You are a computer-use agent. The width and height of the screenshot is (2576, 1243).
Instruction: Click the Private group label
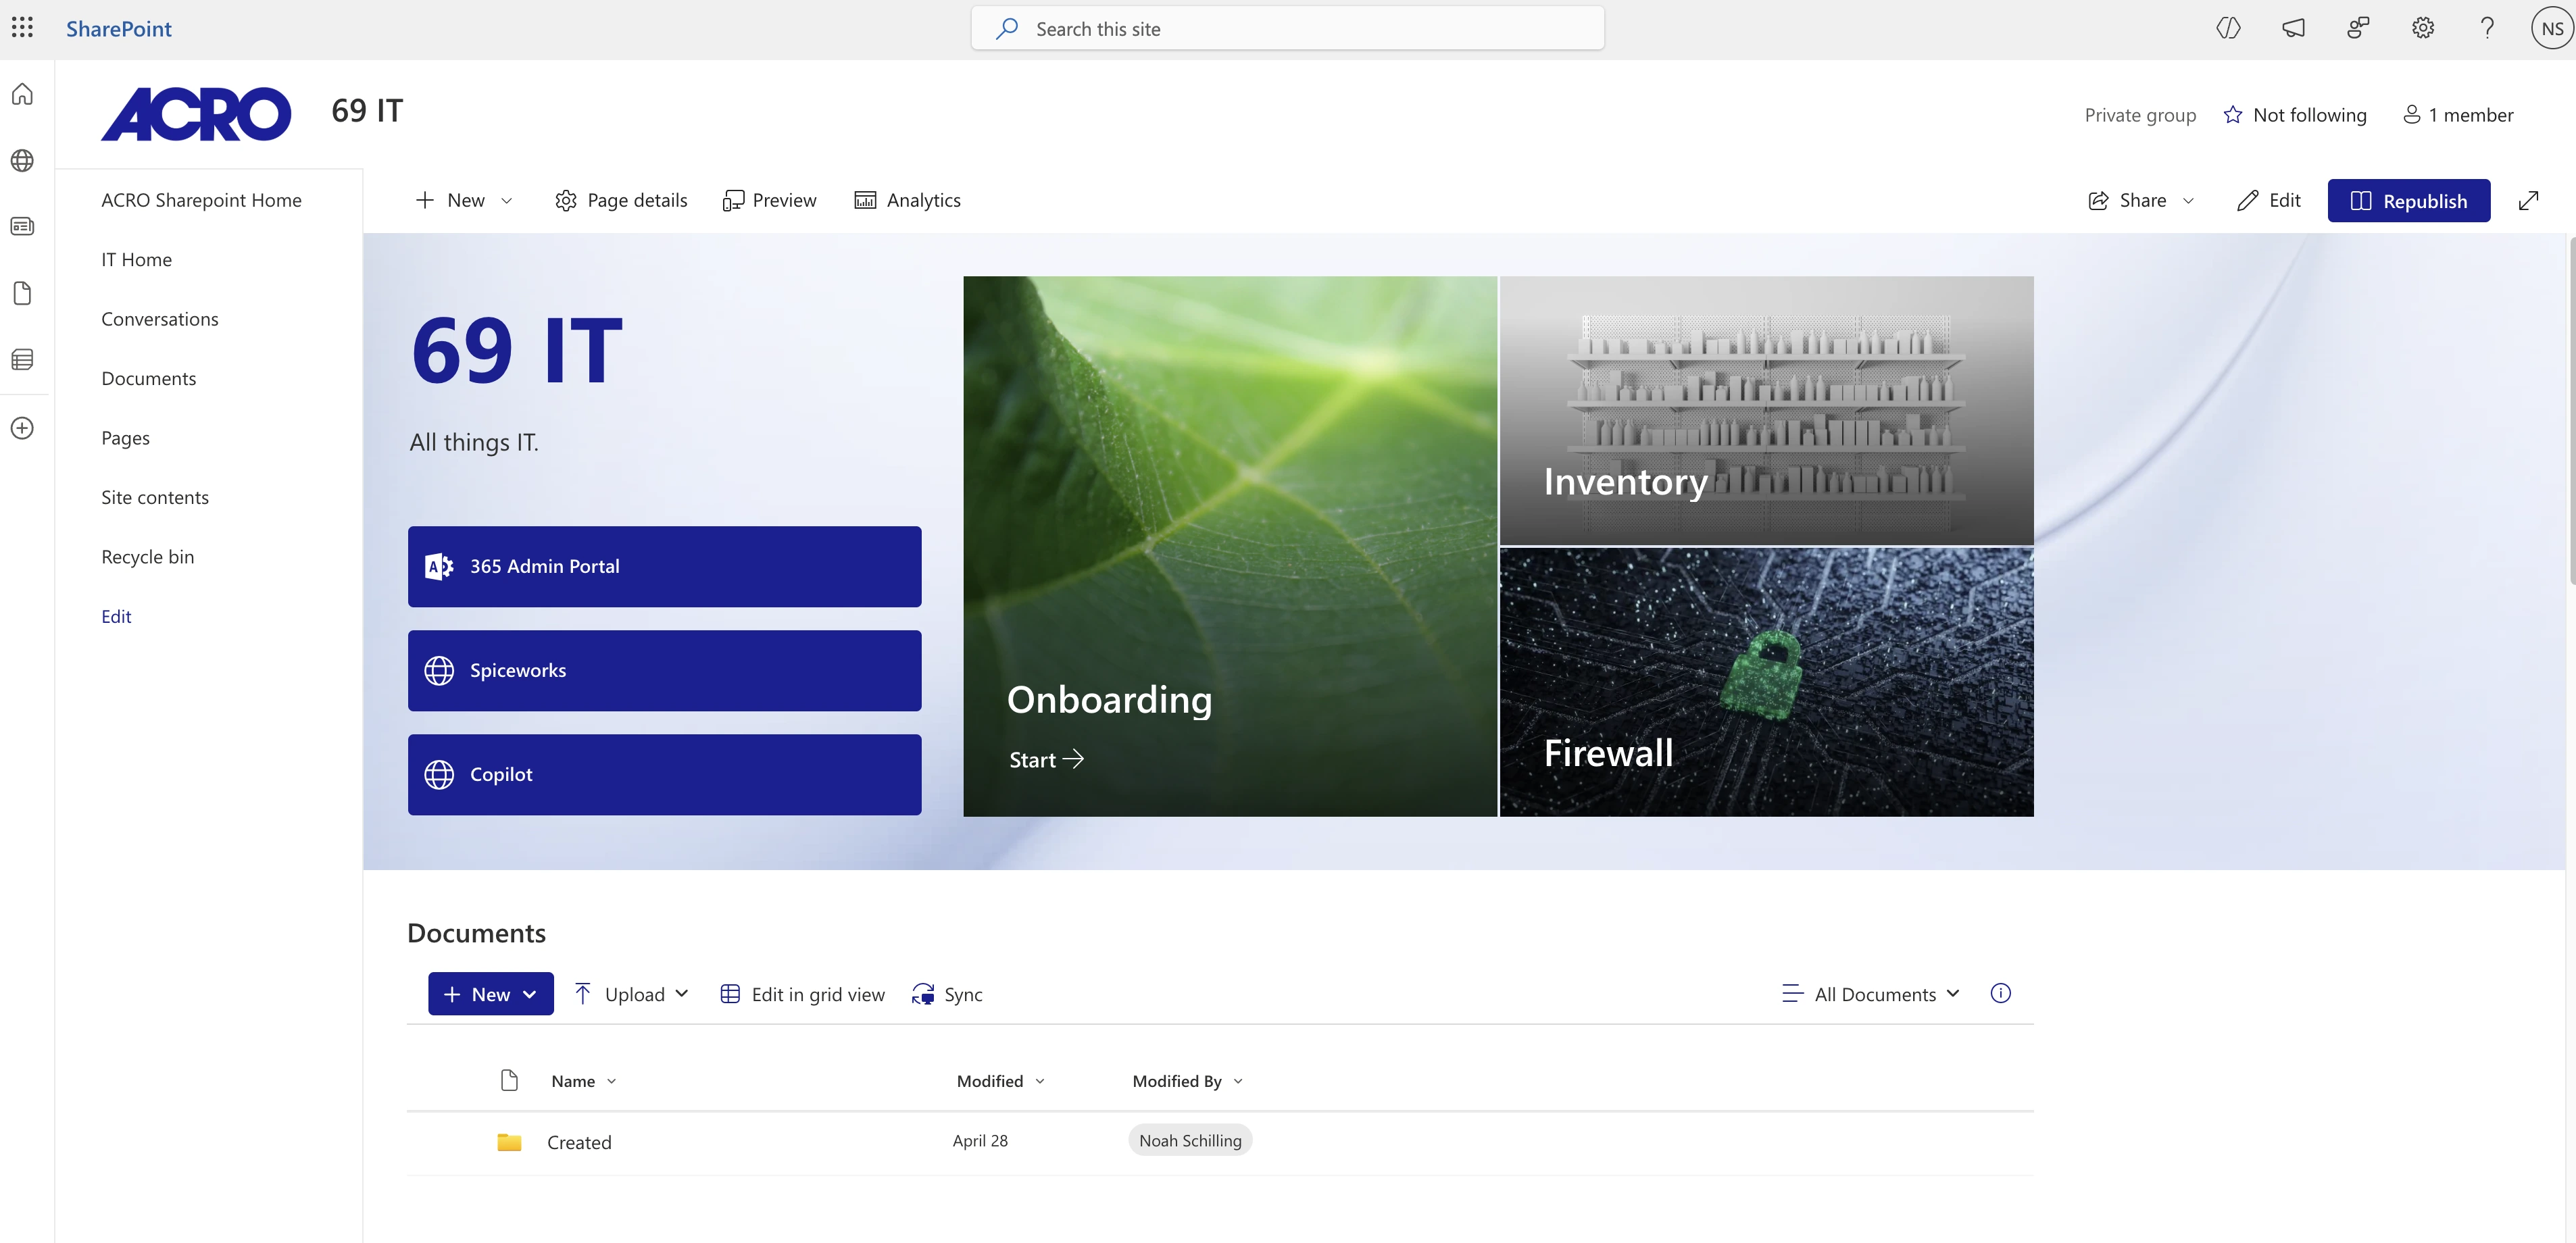coord(2140,115)
